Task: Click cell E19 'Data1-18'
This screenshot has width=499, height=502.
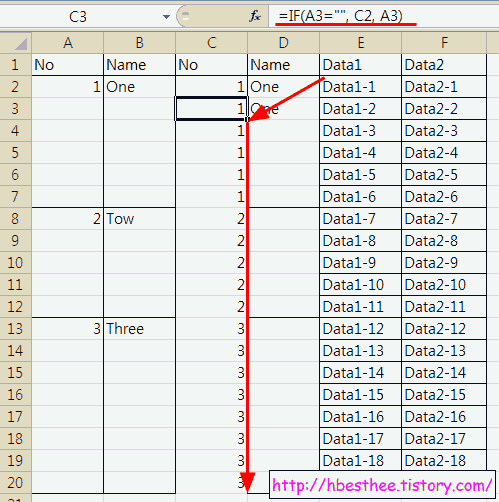Action: tap(361, 461)
